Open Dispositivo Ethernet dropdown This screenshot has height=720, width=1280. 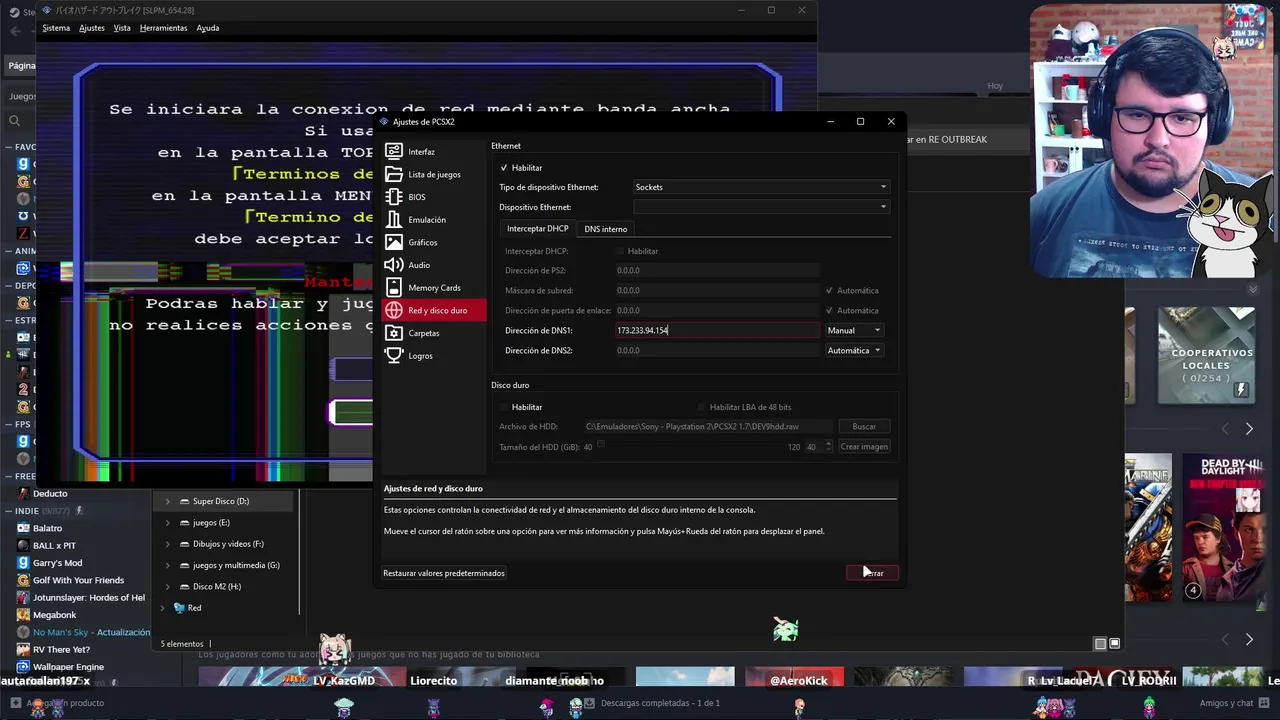(761, 207)
